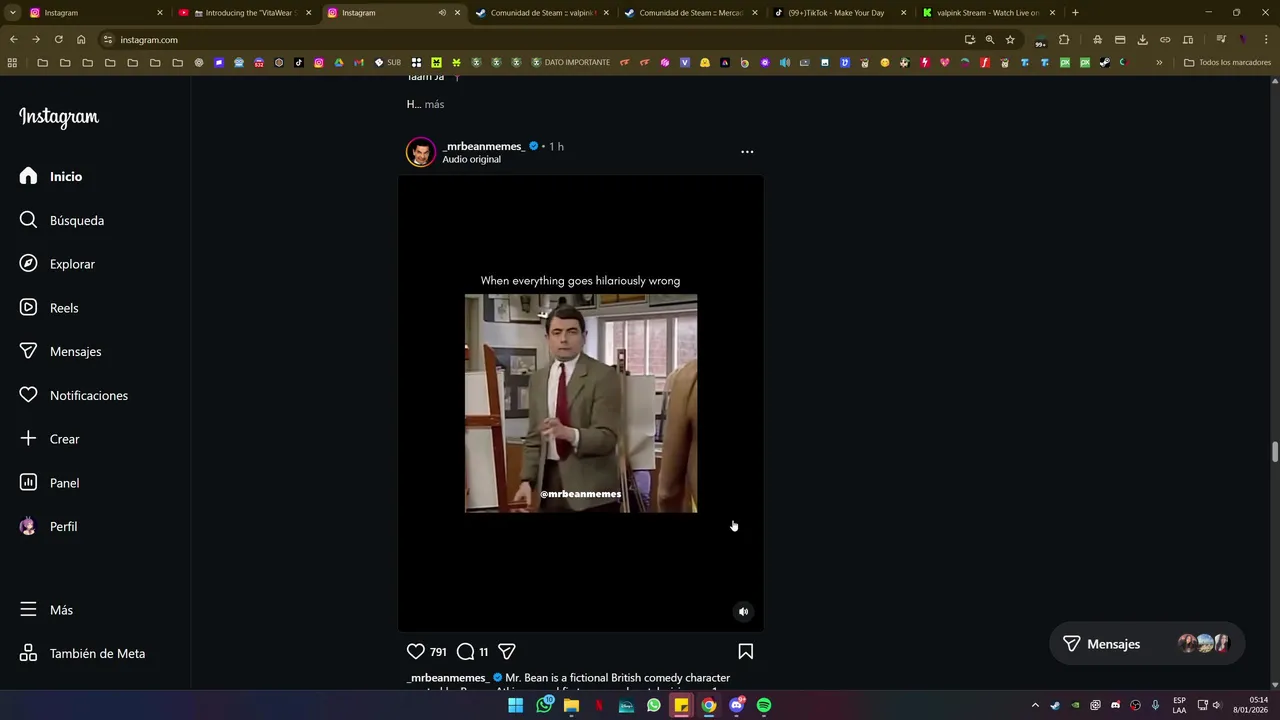The height and width of the screenshot is (720, 1280).
Task: Show hidden system tray icons
Action: tap(1035, 705)
